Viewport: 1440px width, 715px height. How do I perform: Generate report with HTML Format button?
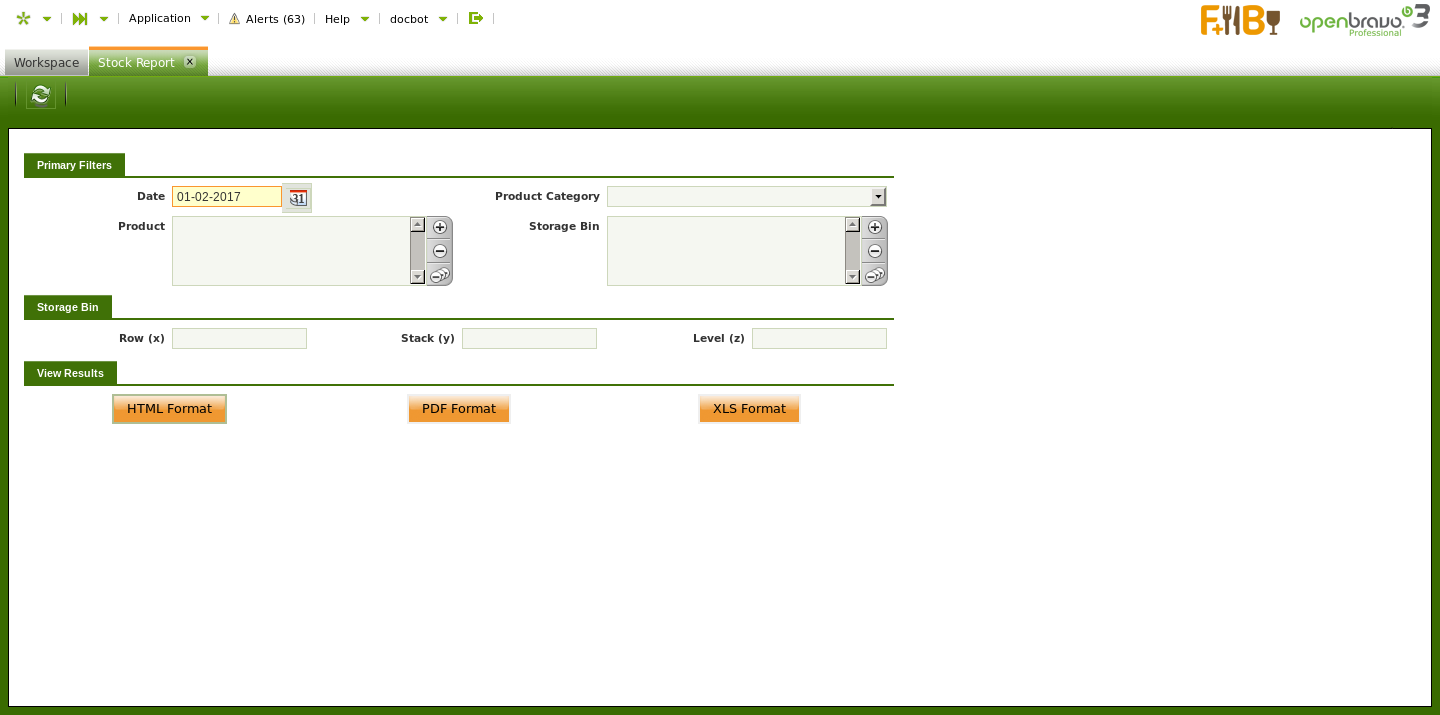(x=169, y=409)
